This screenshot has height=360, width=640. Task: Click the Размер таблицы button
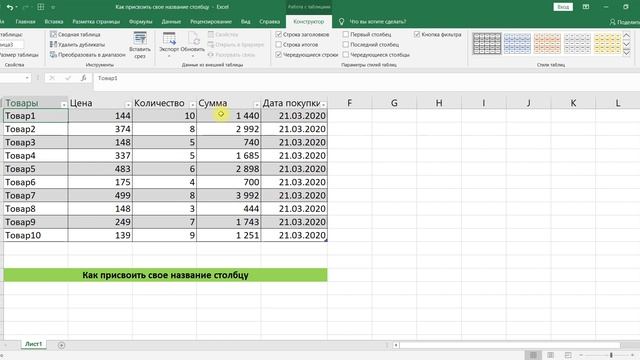tap(18, 55)
